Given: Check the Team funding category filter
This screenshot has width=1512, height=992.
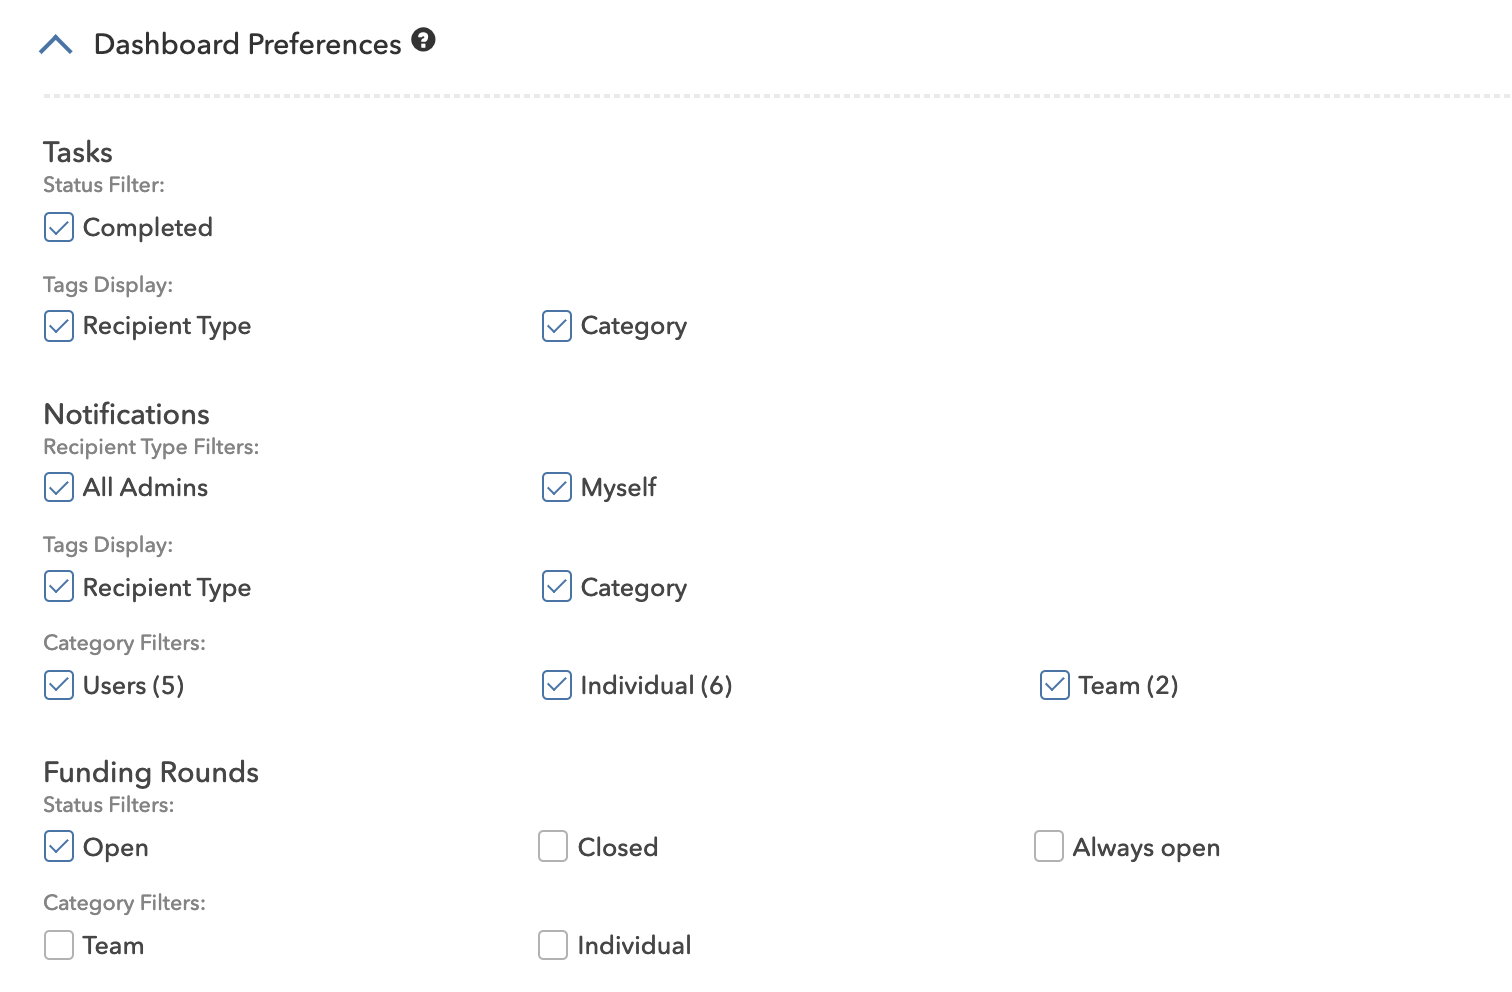Looking at the screenshot, I should click(59, 945).
